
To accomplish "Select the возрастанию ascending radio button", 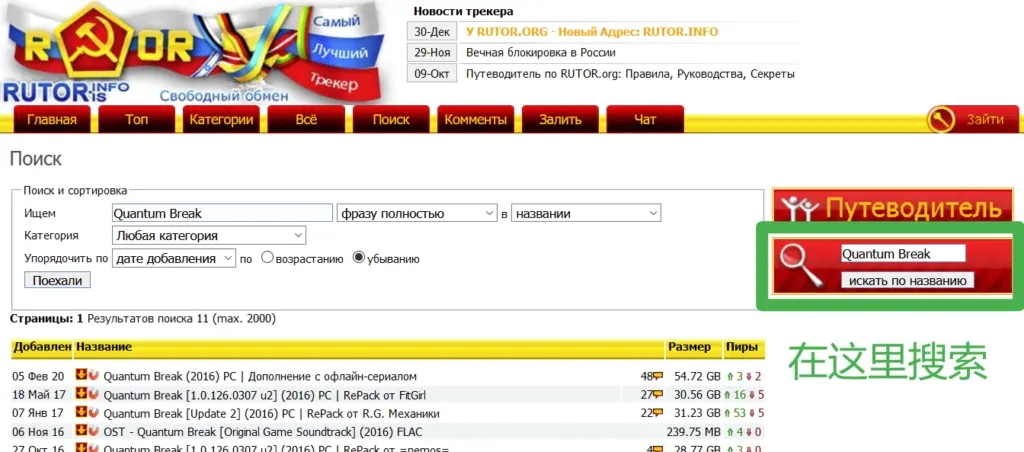I will (x=267, y=258).
